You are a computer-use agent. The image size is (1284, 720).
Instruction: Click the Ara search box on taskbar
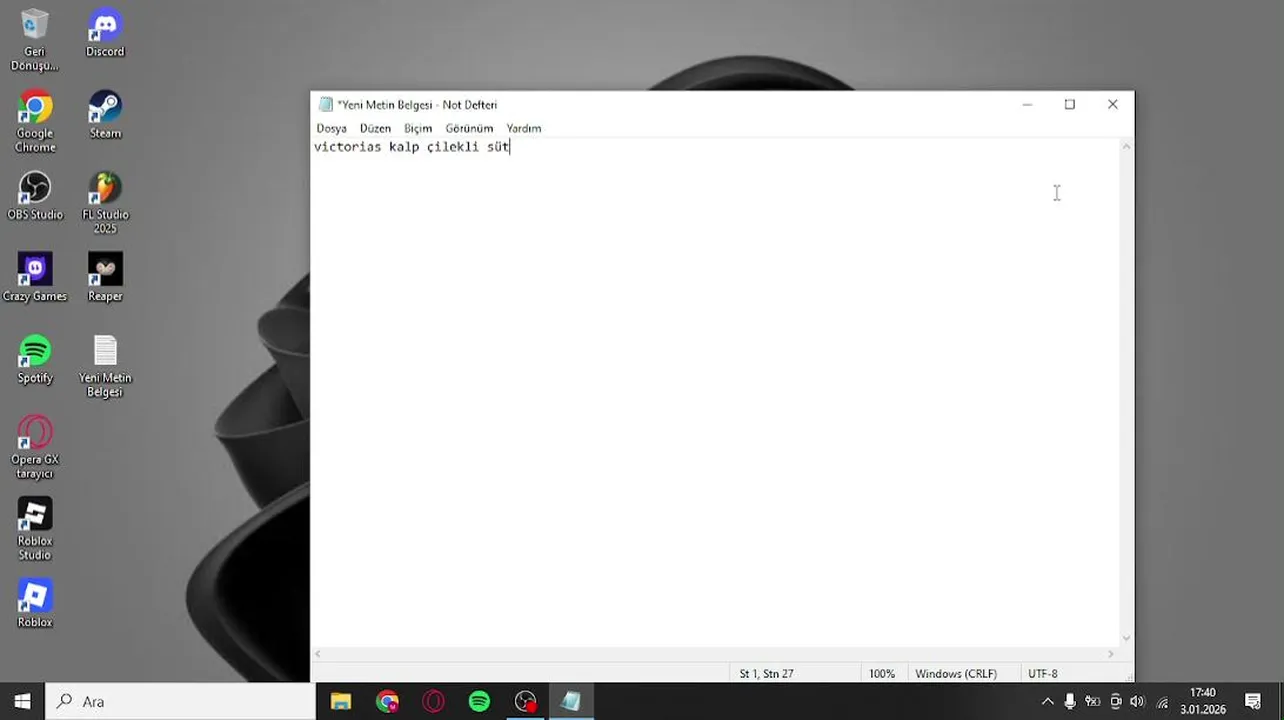point(181,701)
